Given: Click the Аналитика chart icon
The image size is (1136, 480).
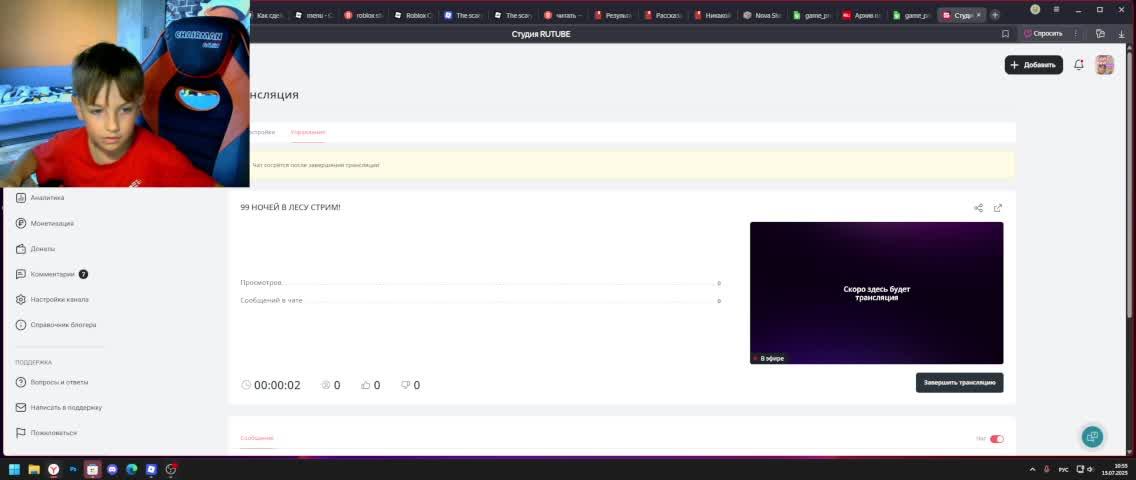Looking at the screenshot, I should tap(21, 198).
